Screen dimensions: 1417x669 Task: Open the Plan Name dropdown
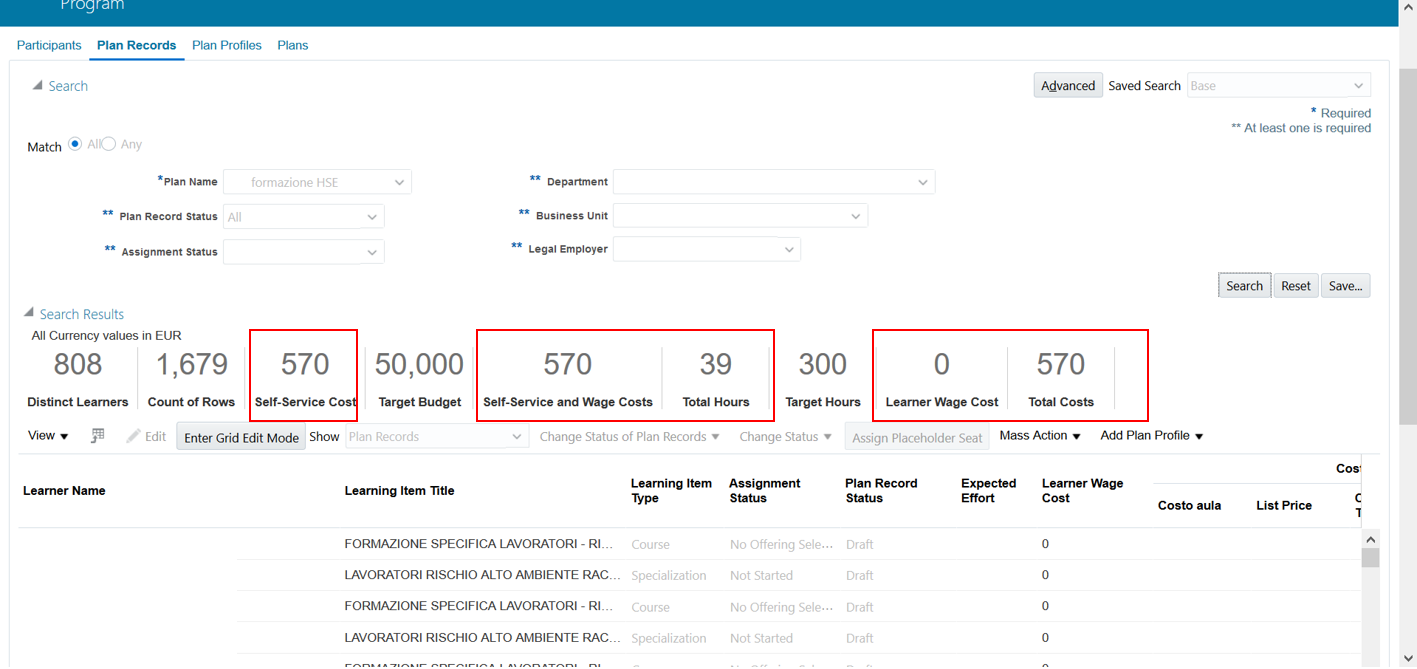(317, 182)
